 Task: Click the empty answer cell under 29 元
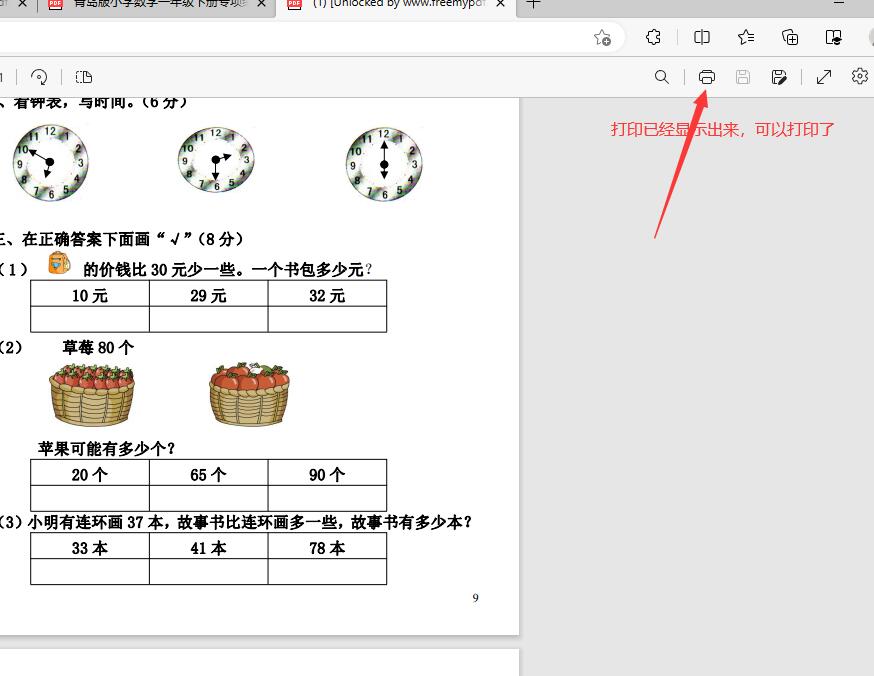pos(208,319)
